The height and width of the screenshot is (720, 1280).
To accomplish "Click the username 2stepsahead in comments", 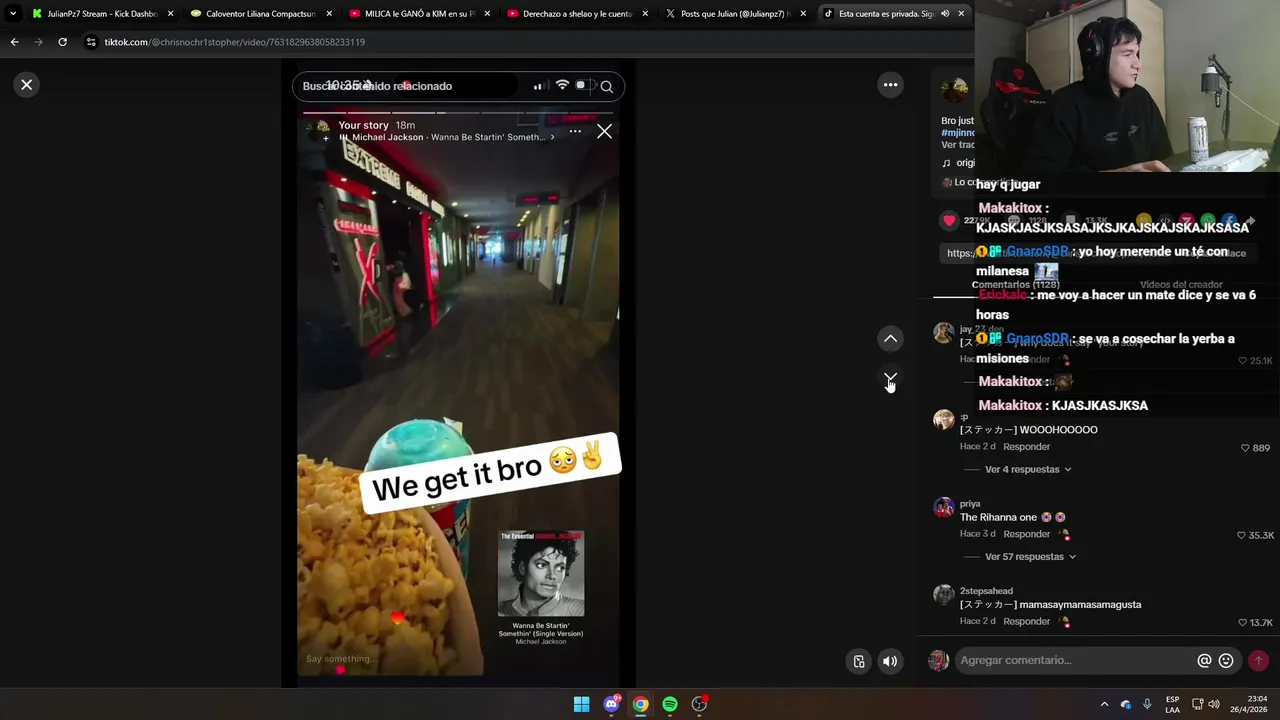I will click(x=986, y=591).
